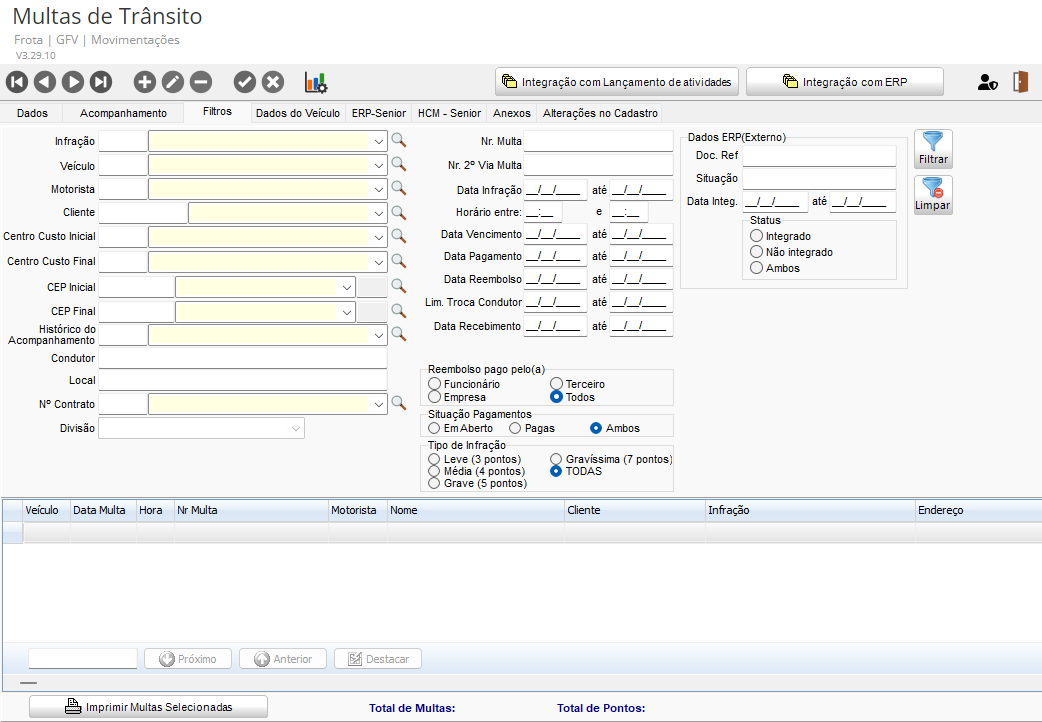Switch to the Acompanhamento tab
Image resolution: width=1042 pixels, height=722 pixels.
pyautogui.click(x=123, y=113)
